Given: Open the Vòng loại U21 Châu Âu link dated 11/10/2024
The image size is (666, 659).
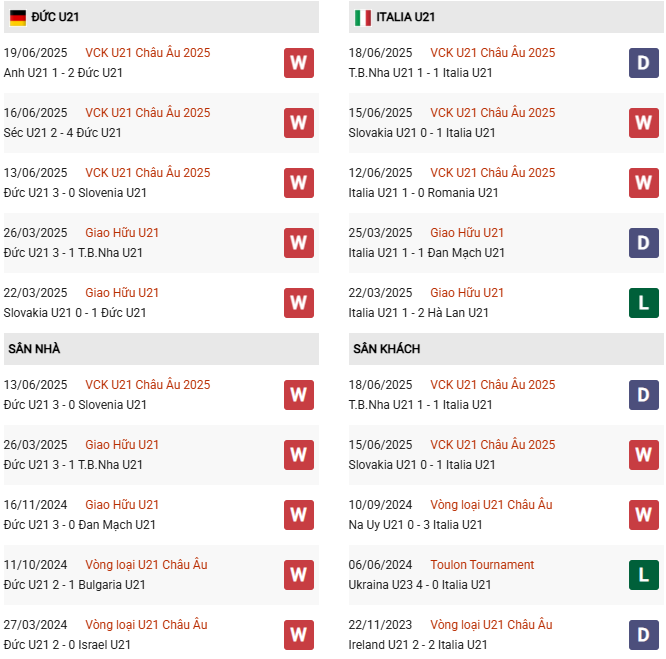Looking at the screenshot, I should point(146,565).
